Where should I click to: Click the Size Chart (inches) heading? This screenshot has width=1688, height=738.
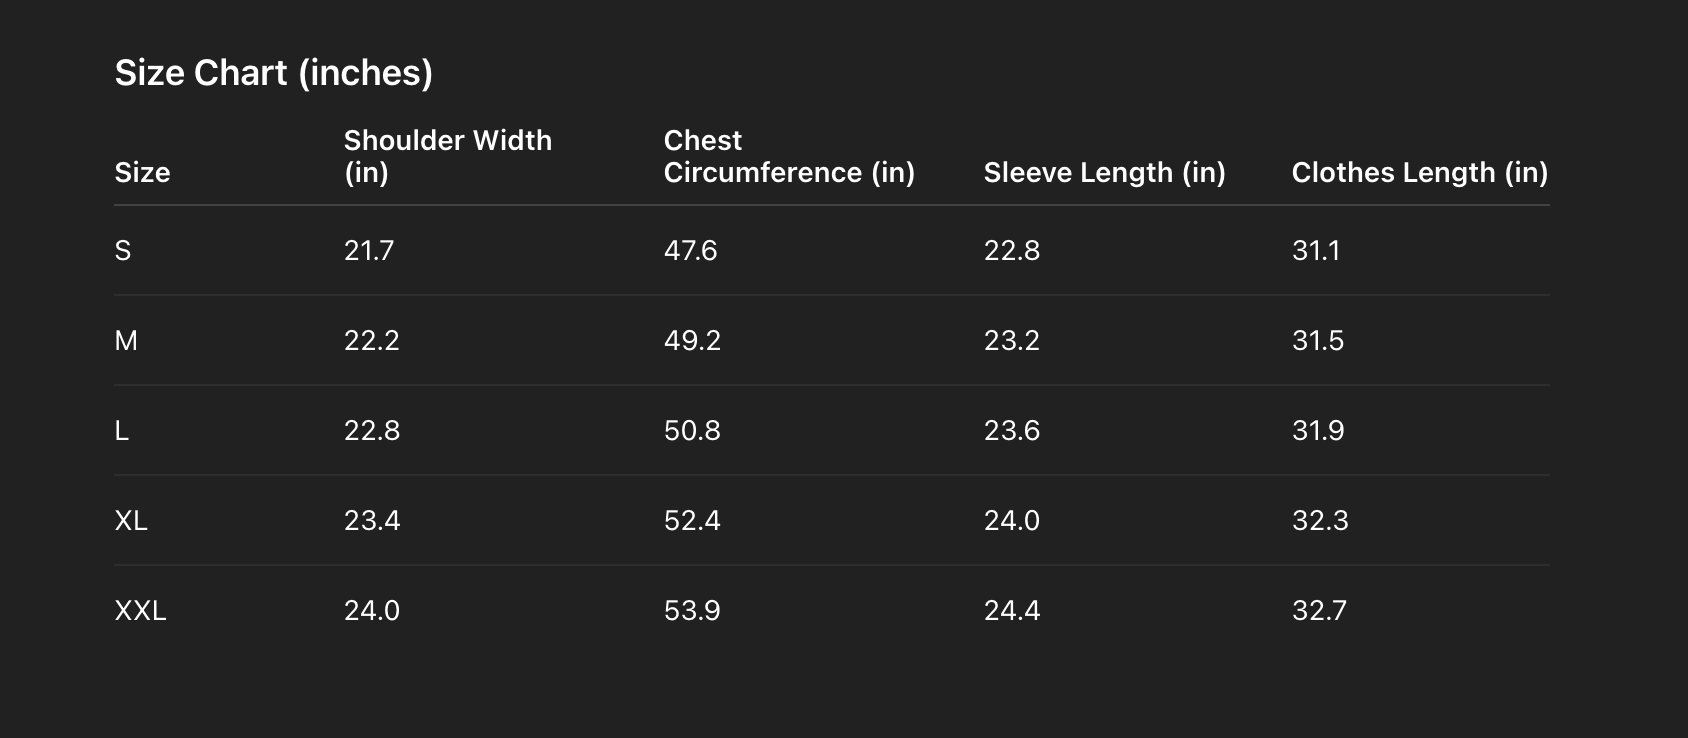[273, 73]
